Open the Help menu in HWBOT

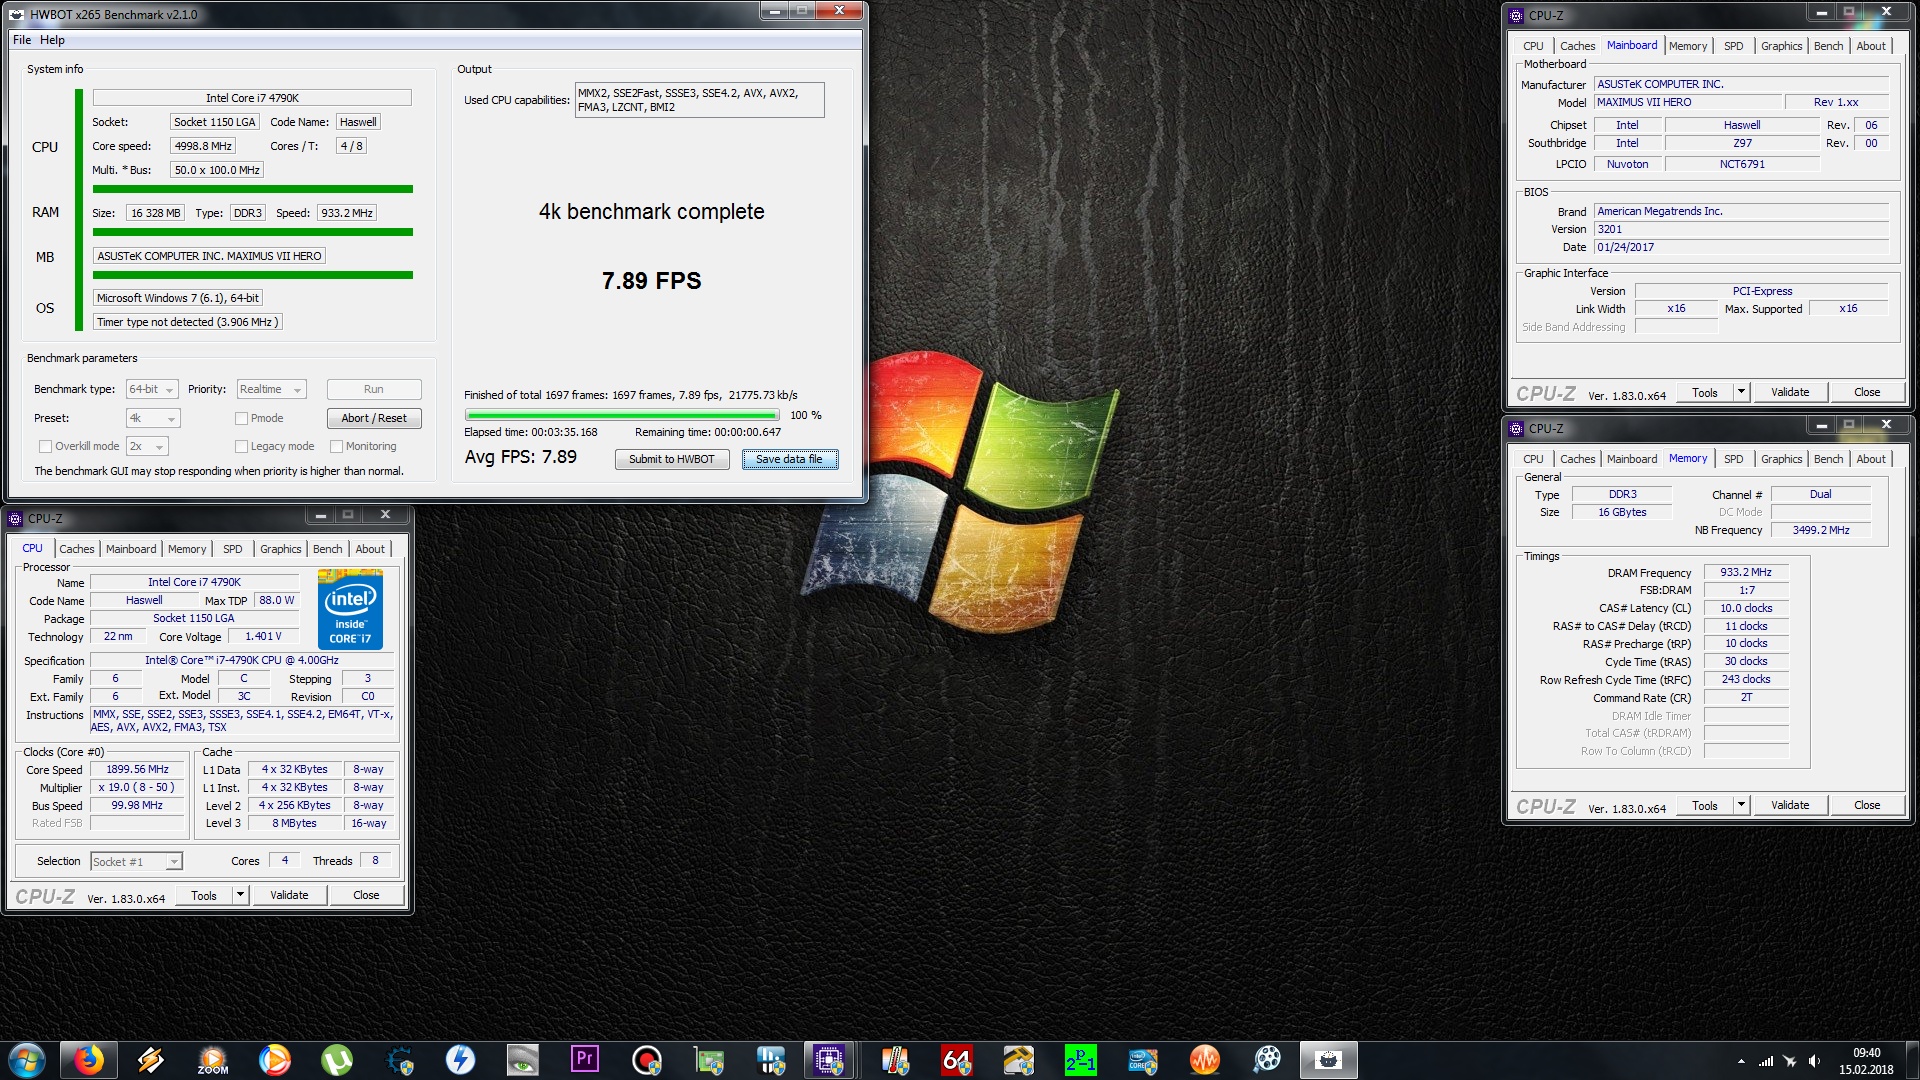click(x=52, y=40)
